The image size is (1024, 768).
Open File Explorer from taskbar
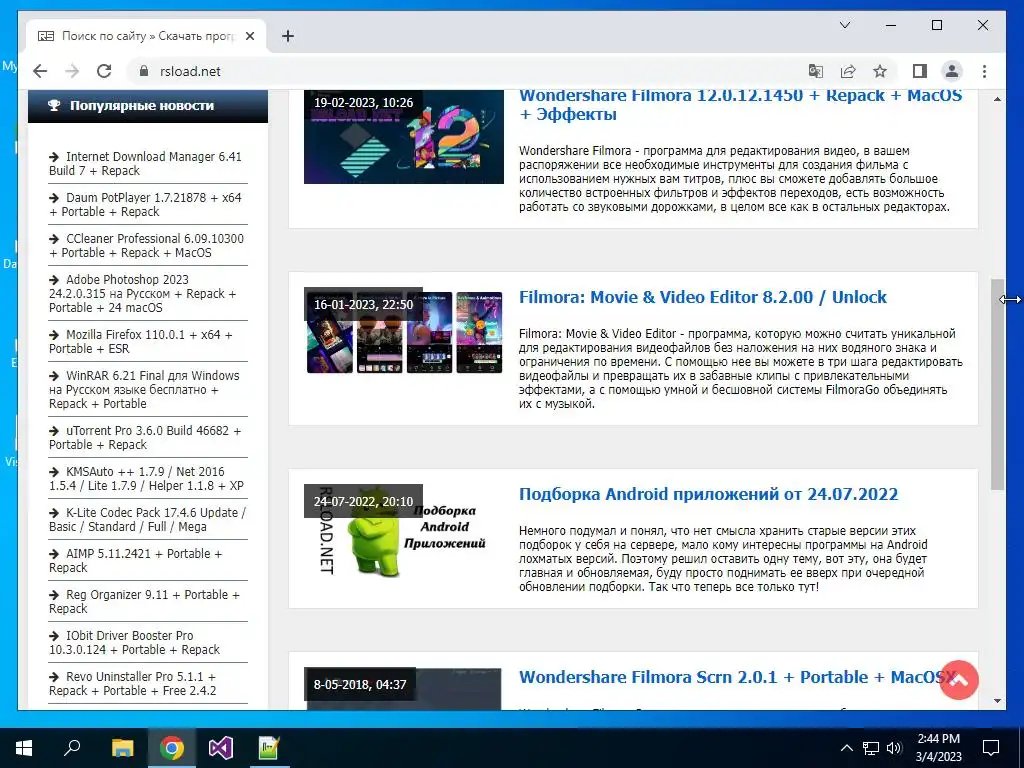(122, 748)
